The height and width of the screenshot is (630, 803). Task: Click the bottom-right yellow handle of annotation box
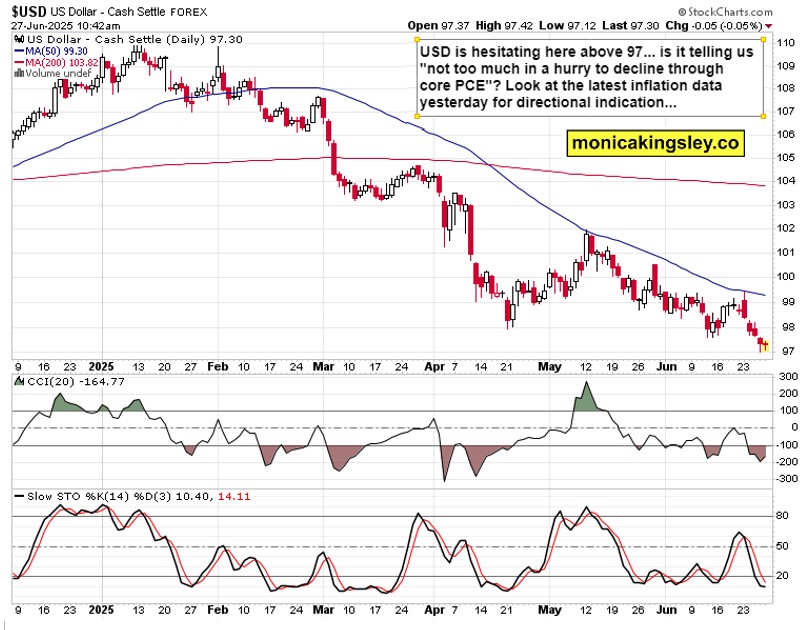pyautogui.click(x=763, y=116)
